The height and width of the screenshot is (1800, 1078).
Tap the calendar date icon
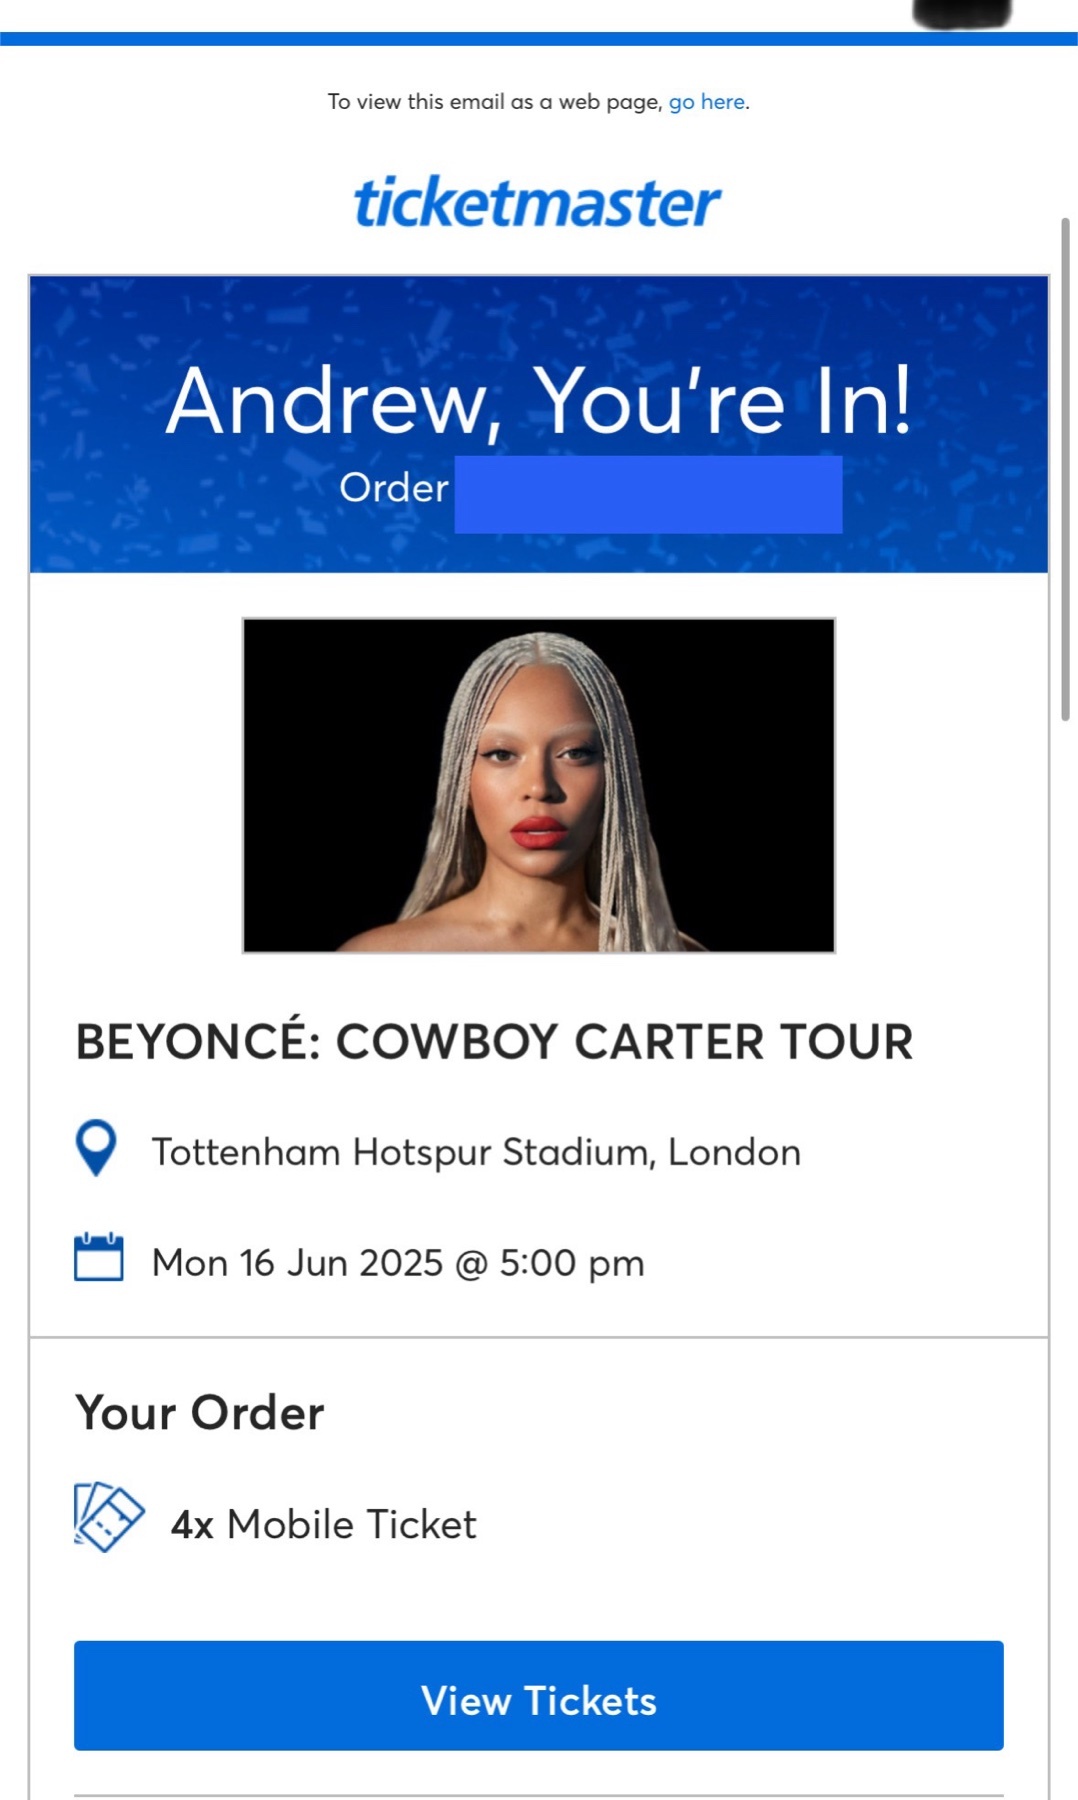(x=99, y=1257)
